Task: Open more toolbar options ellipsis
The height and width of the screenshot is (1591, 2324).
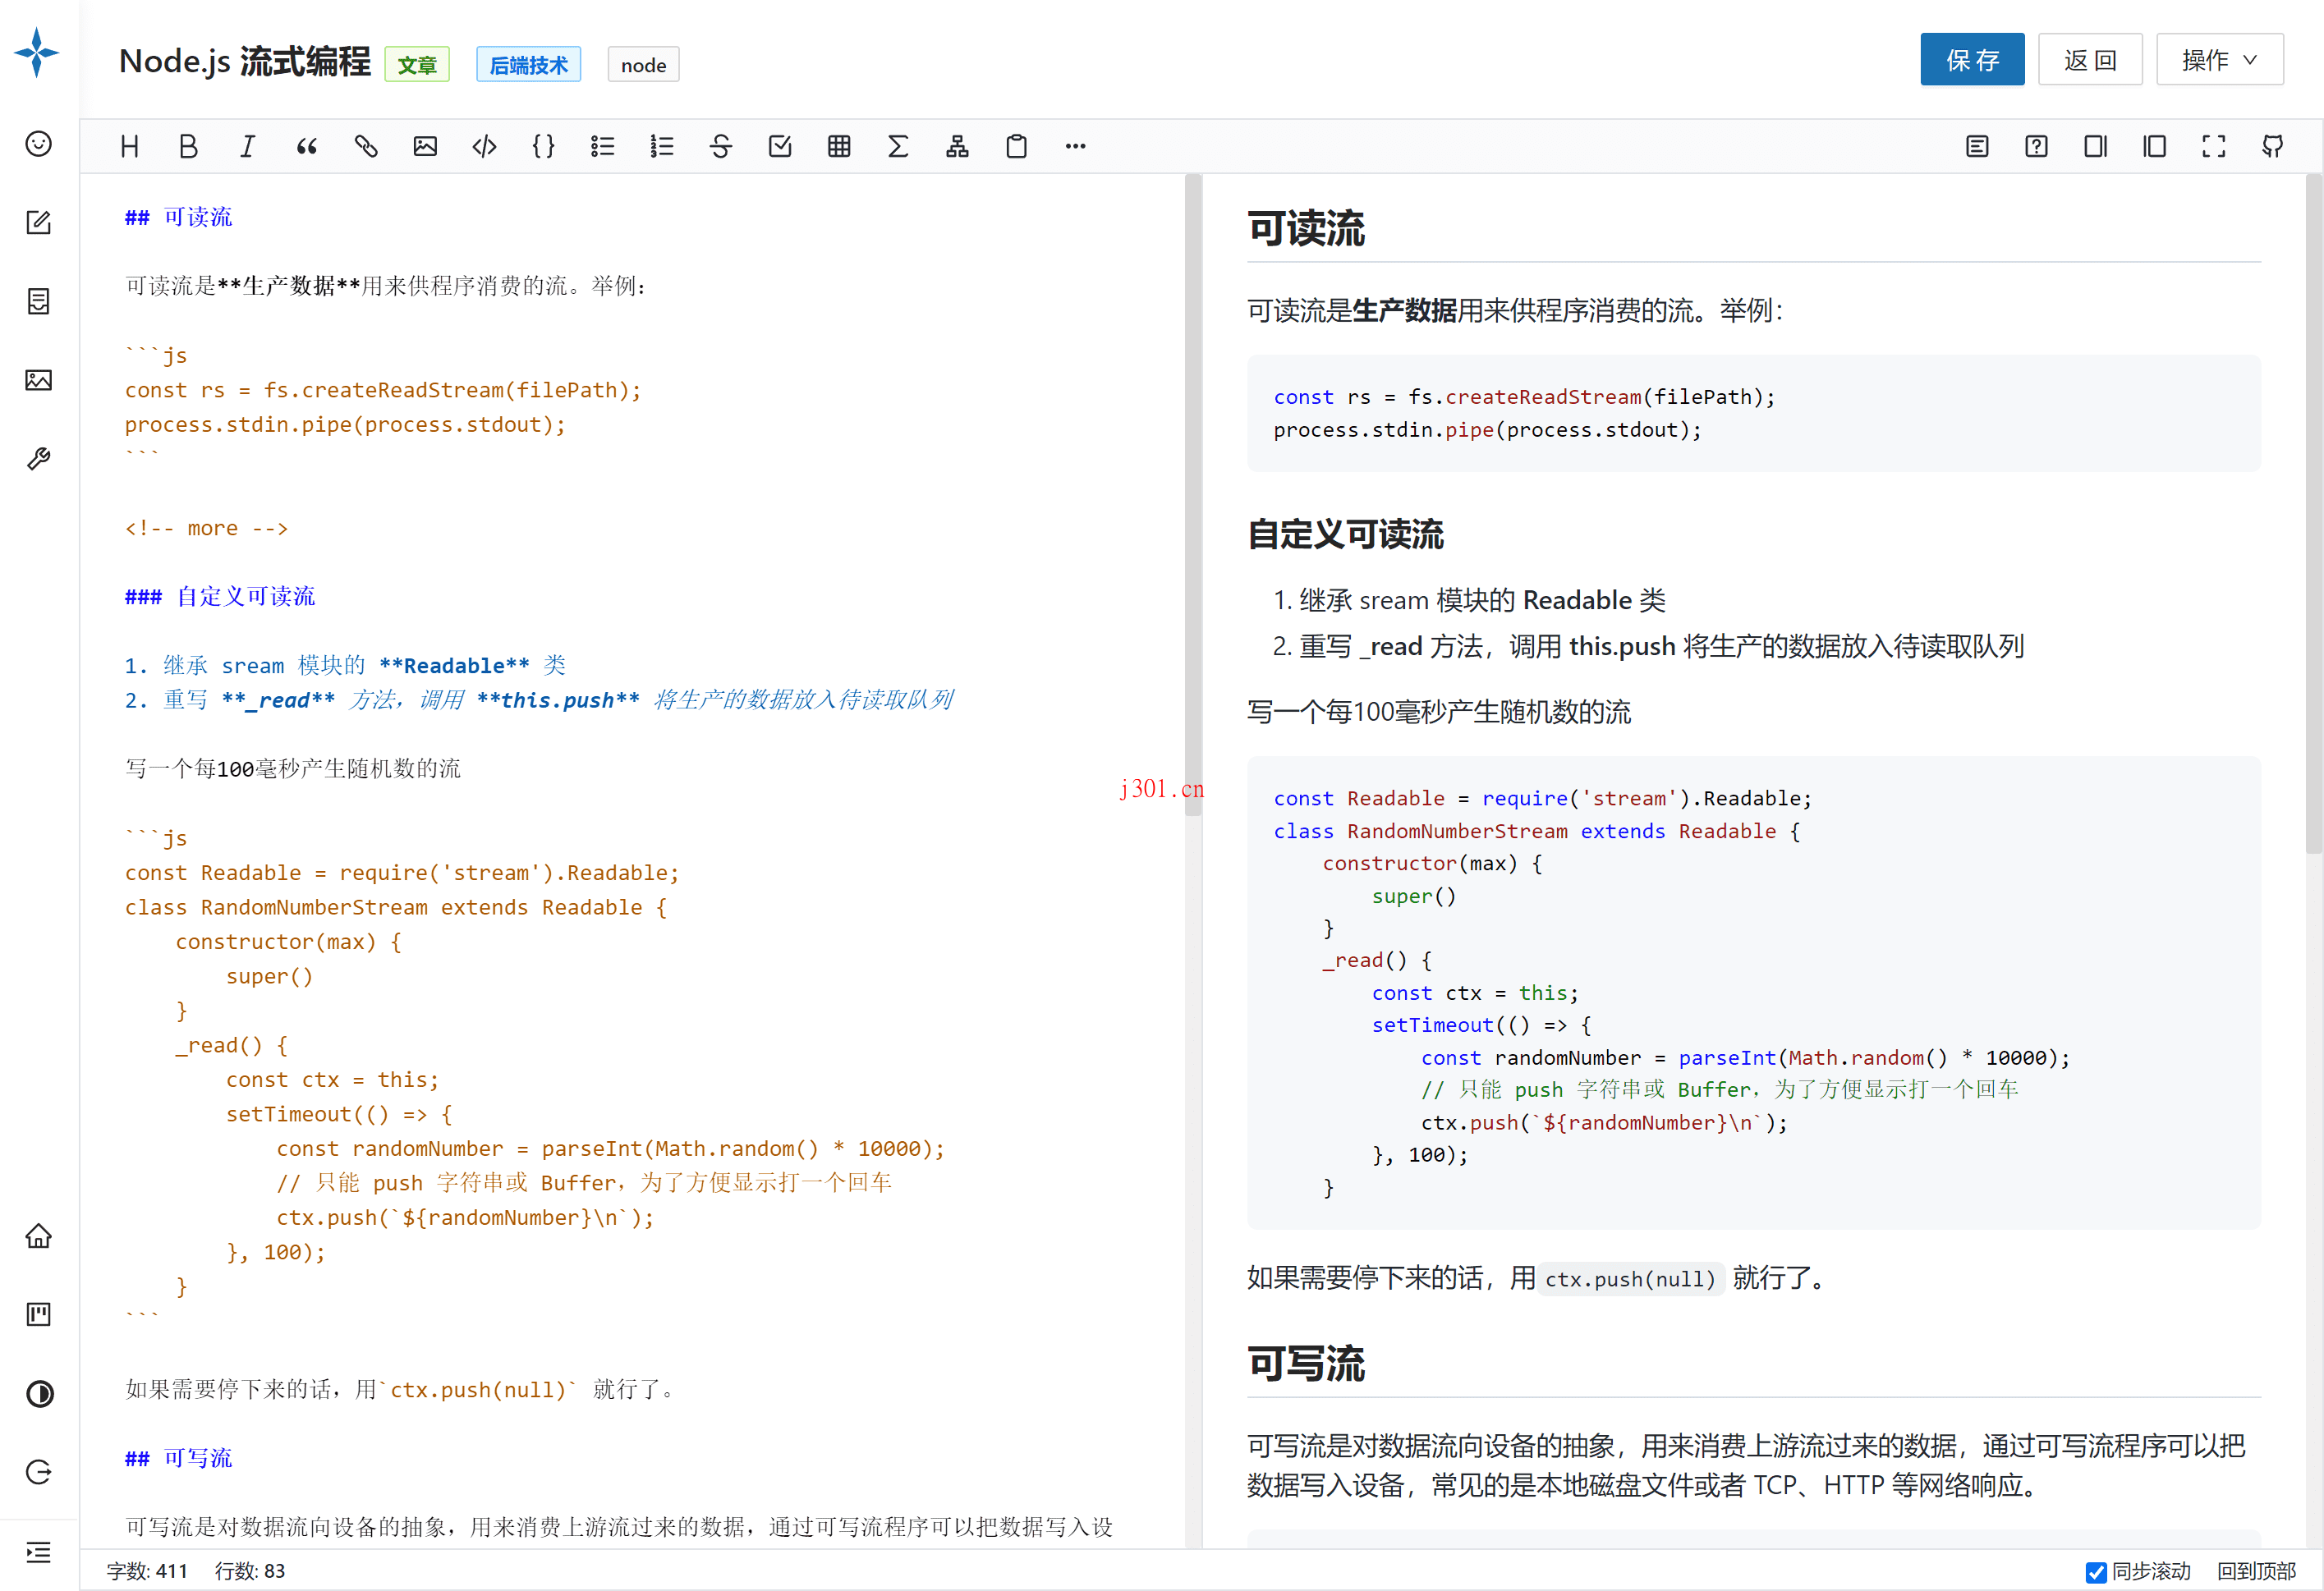Action: tap(1075, 147)
